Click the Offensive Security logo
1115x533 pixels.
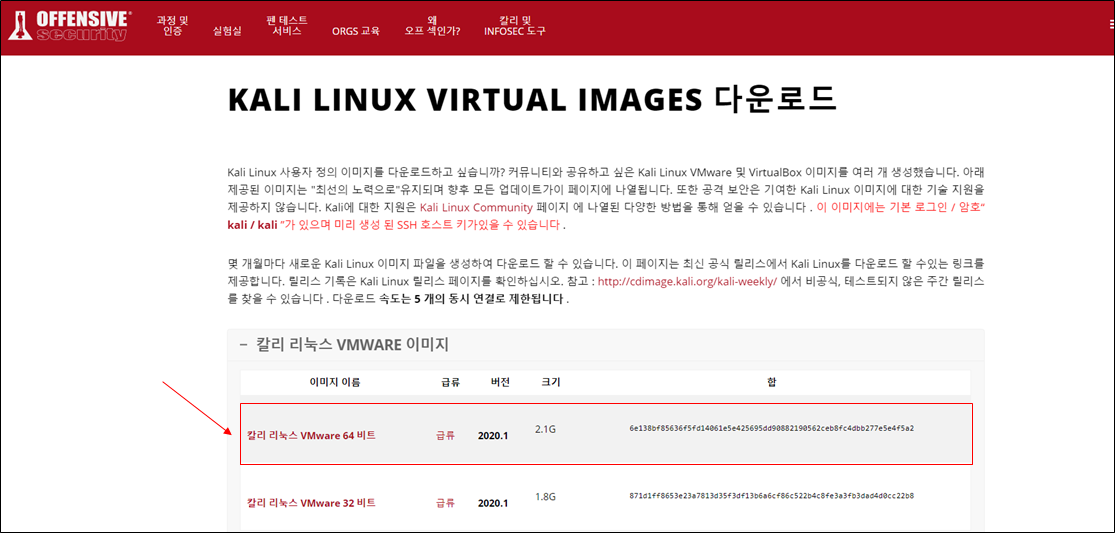[69, 26]
